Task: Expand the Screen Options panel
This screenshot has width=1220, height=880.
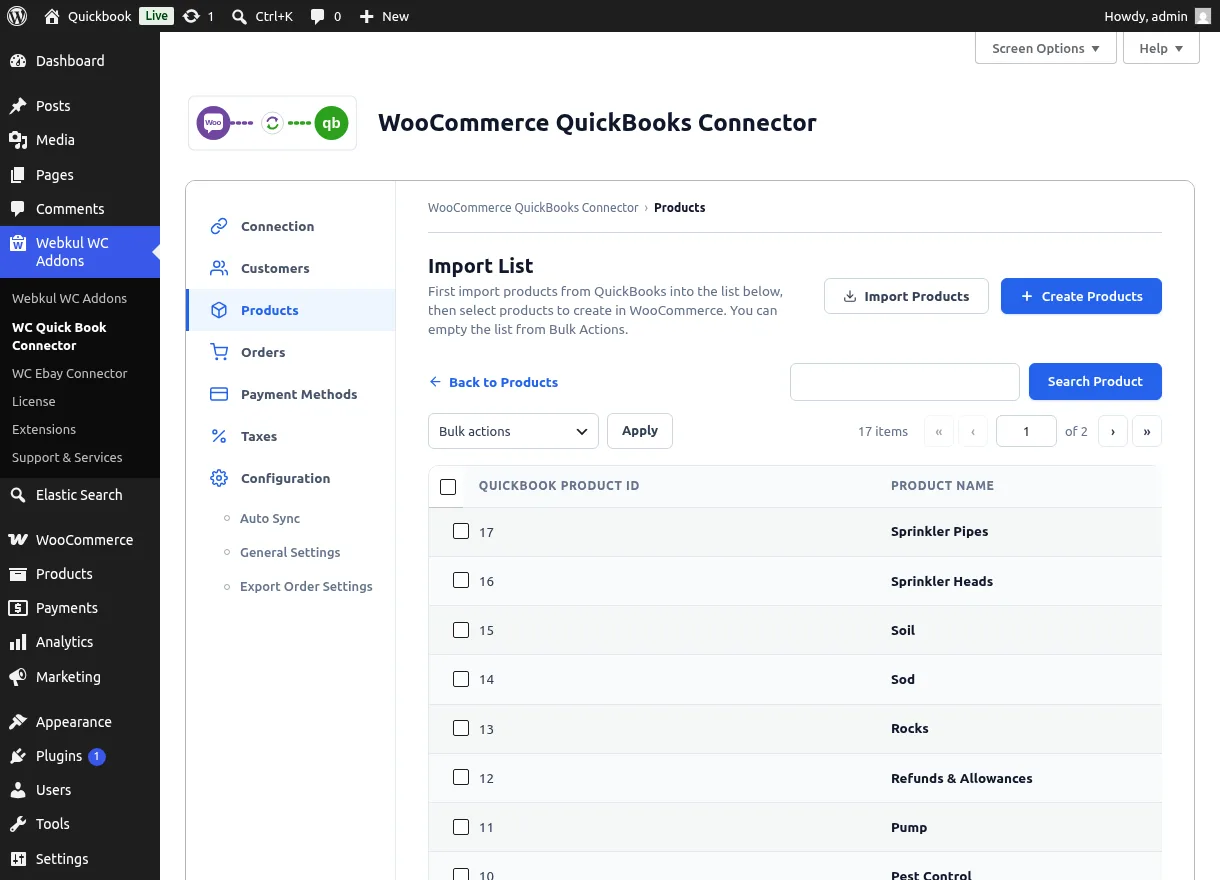Action: pos(1046,48)
